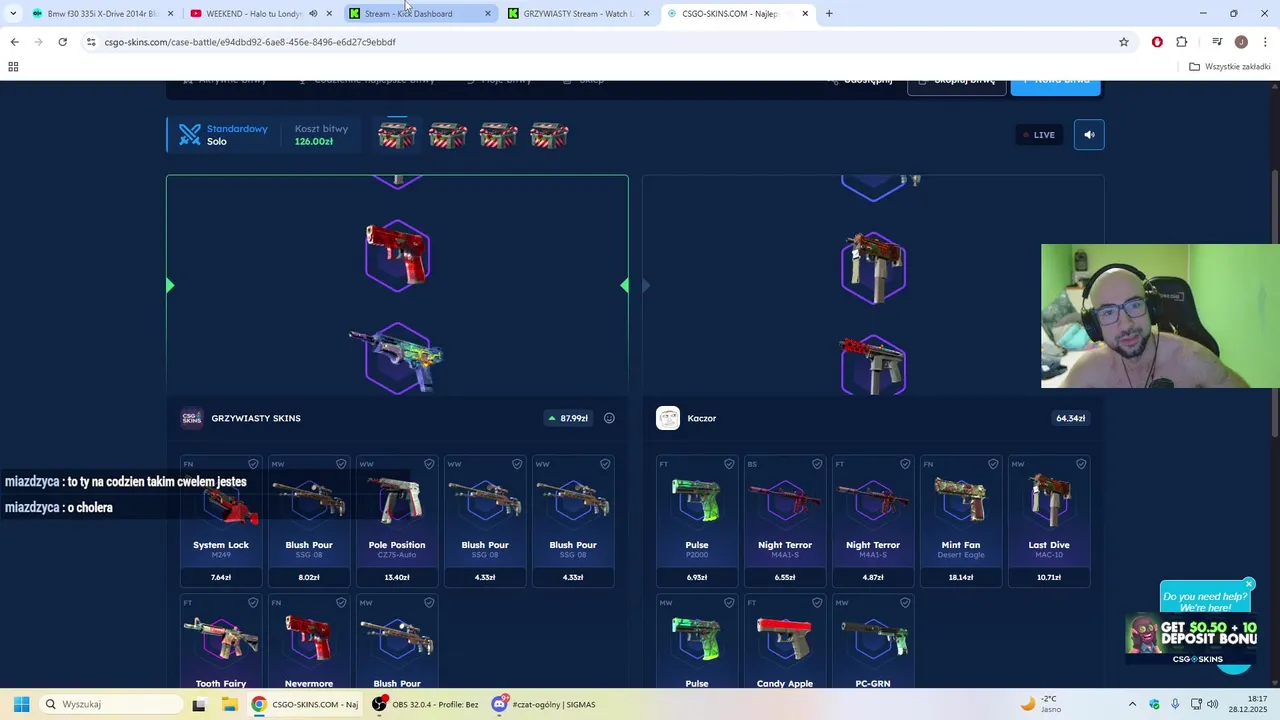Image resolution: width=1280 pixels, height=720 pixels.
Task: Click the shield icon on the System Lock card
Action: (x=253, y=464)
